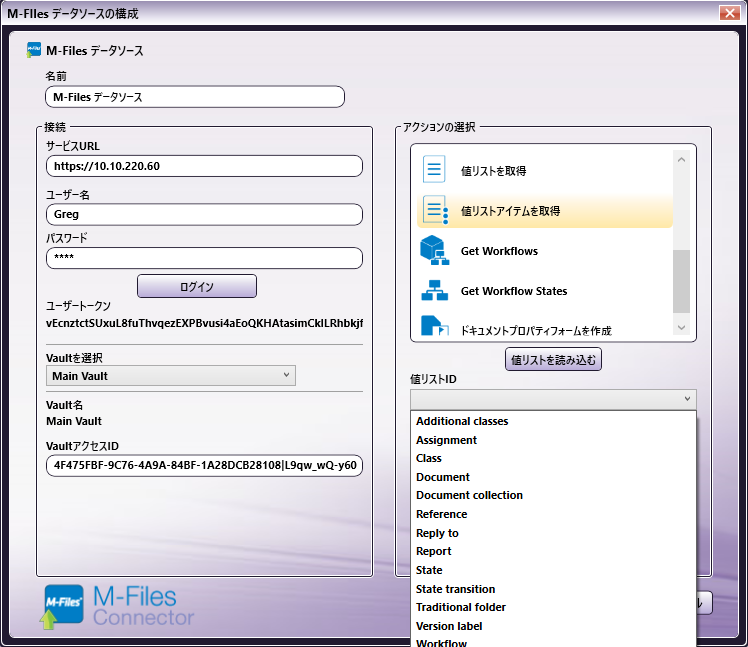Open the Vaultを選択 dropdown
The image size is (748, 647).
tap(171, 376)
